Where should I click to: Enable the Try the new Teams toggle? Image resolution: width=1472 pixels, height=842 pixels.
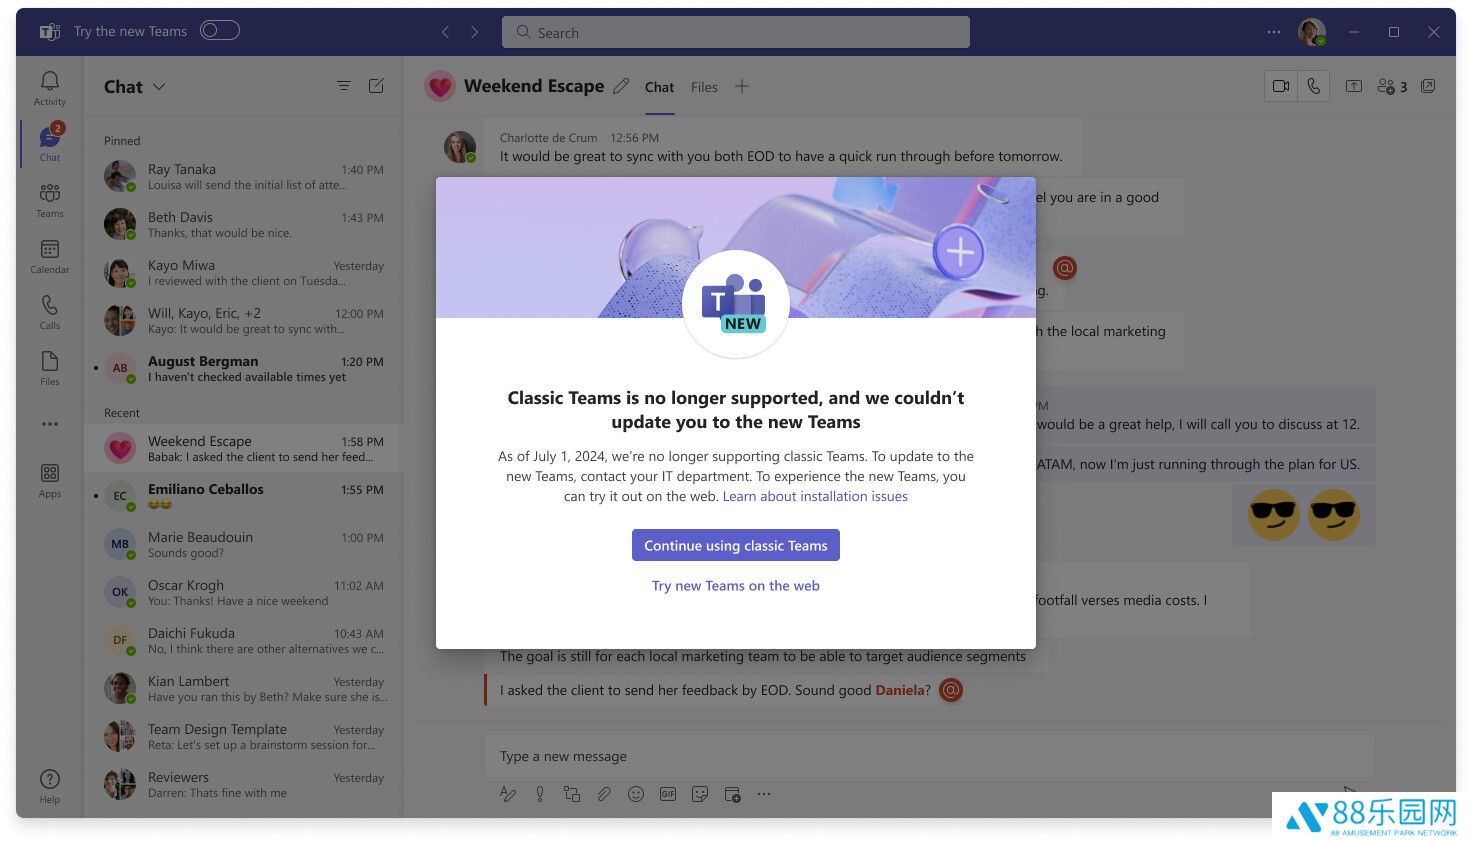pyautogui.click(x=219, y=31)
